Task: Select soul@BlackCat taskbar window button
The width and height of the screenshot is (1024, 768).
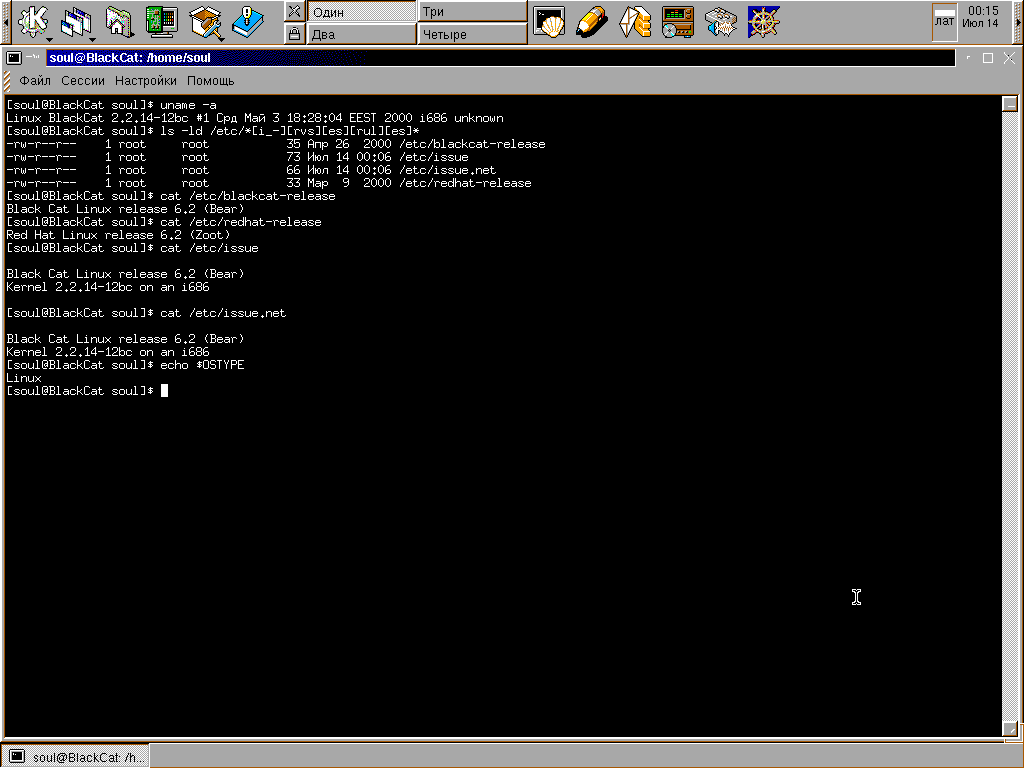Action: [75, 756]
